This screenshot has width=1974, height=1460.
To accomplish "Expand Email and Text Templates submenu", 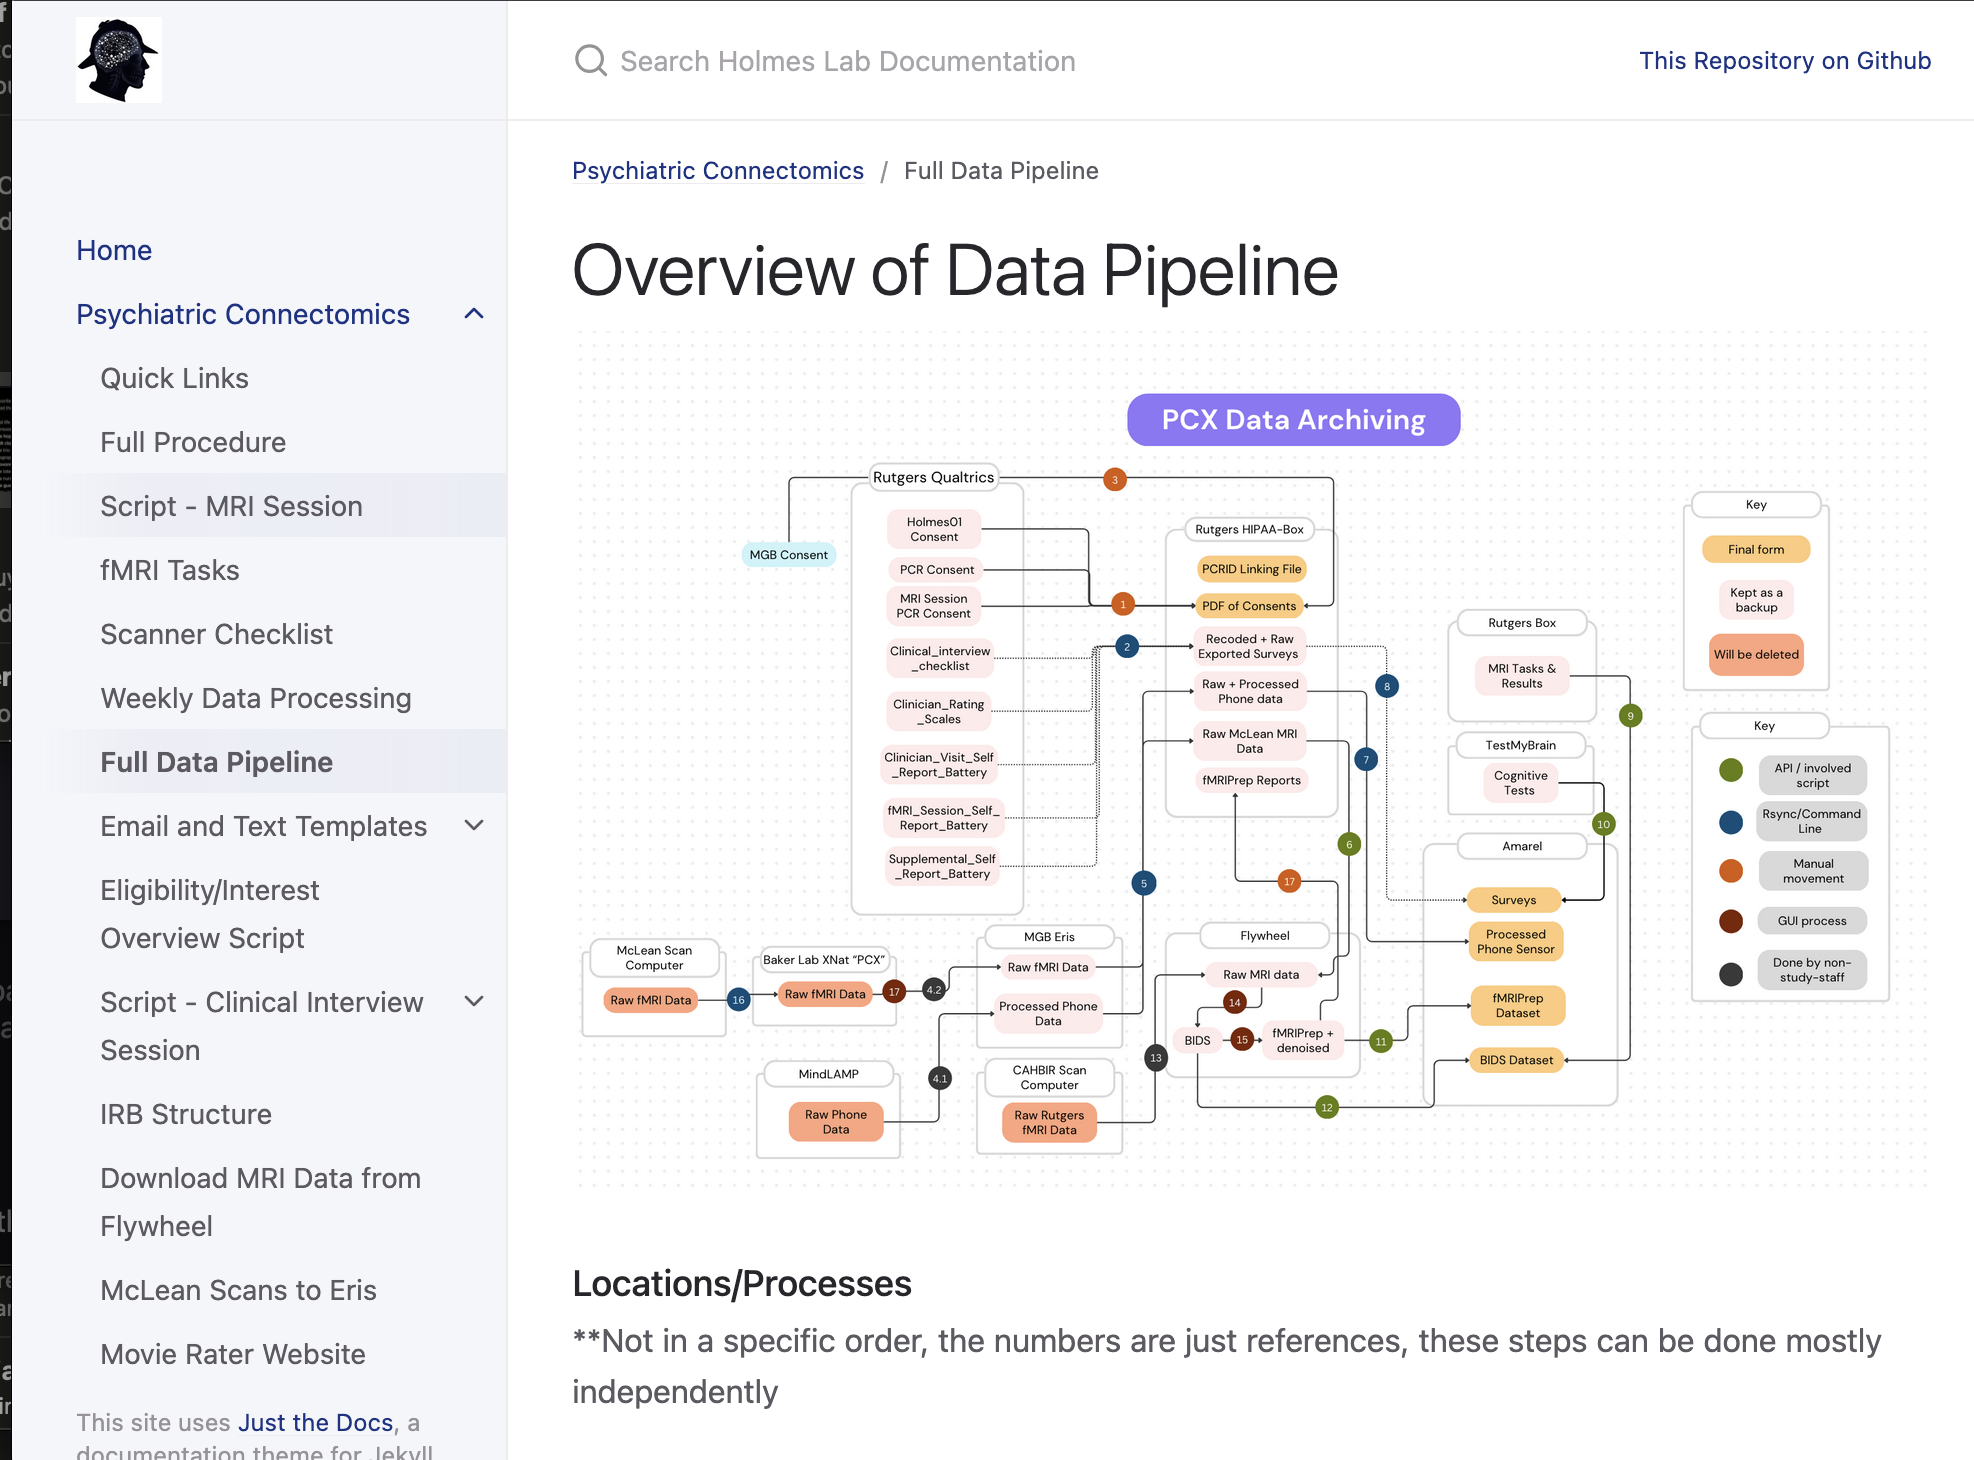I will click(474, 826).
